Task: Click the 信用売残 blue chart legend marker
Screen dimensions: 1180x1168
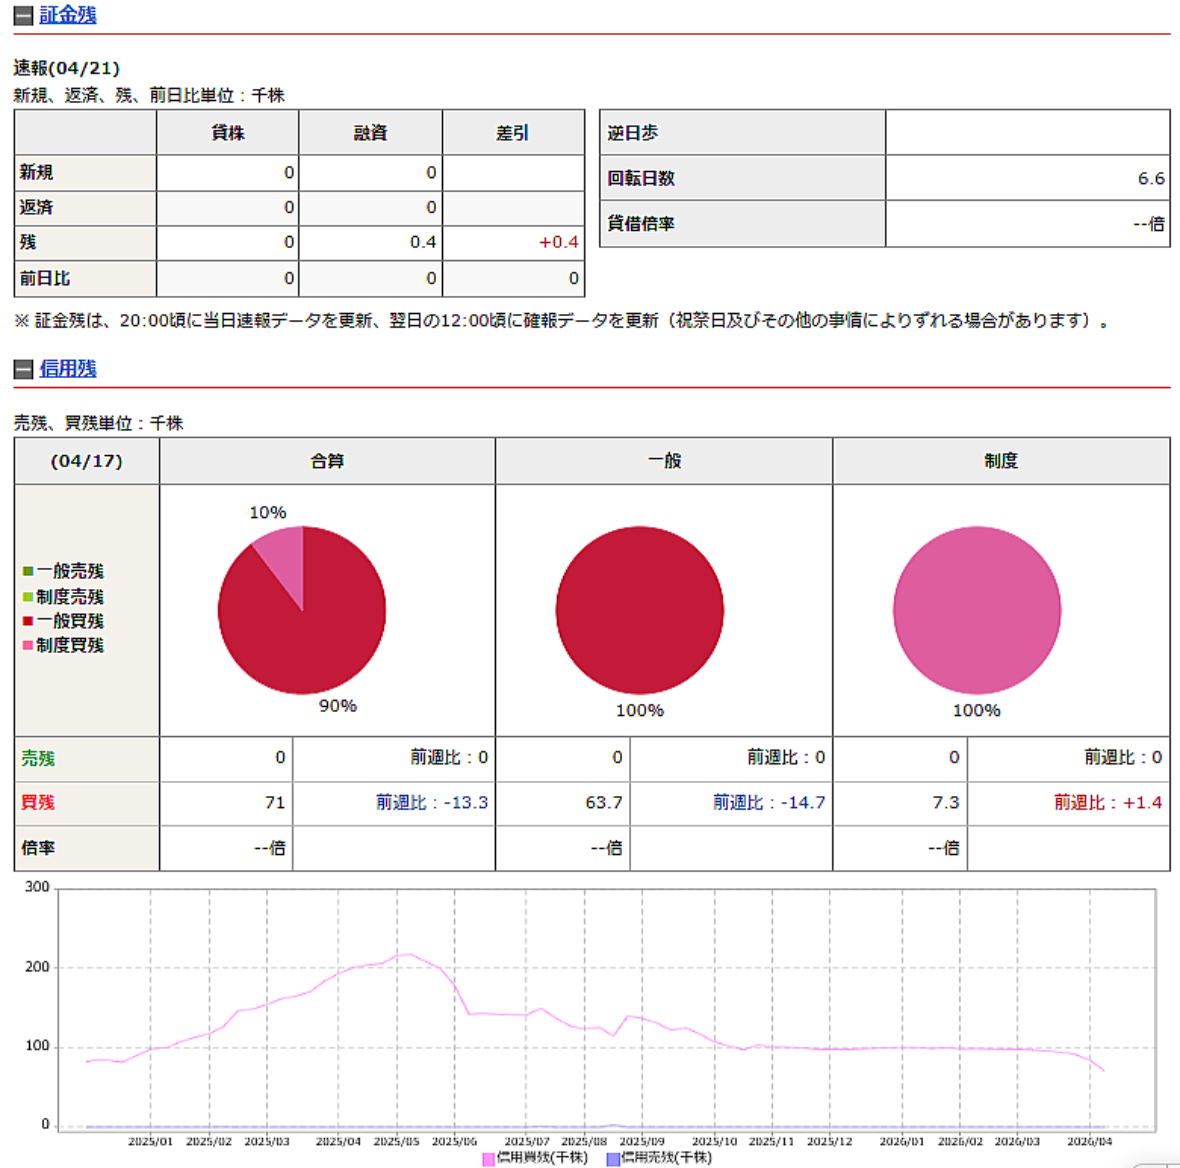Action: (613, 1159)
